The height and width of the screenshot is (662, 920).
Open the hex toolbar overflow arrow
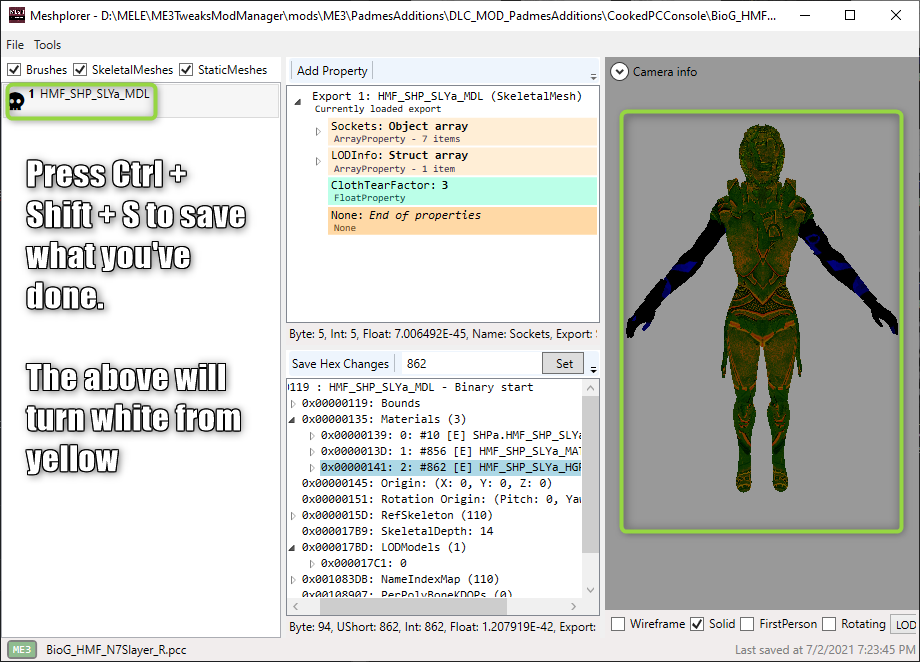click(x=593, y=370)
